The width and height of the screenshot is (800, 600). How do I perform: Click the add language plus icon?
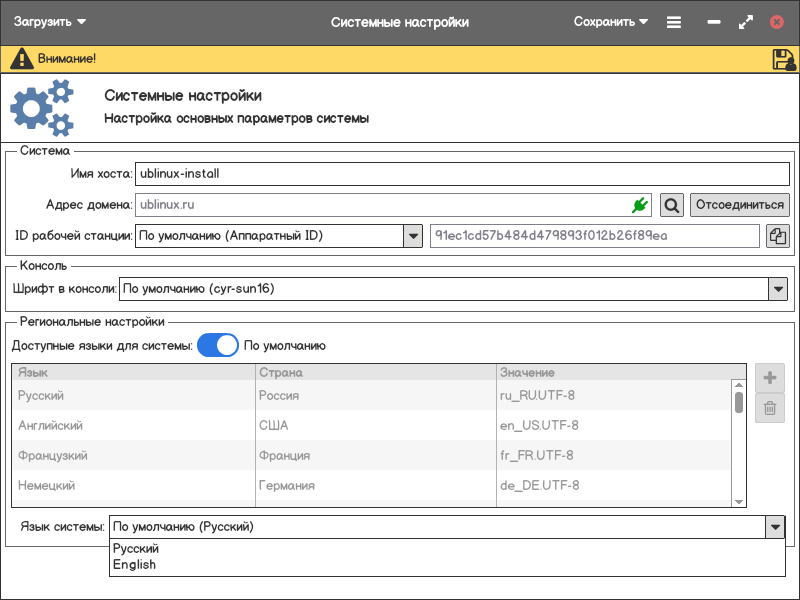coord(770,378)
